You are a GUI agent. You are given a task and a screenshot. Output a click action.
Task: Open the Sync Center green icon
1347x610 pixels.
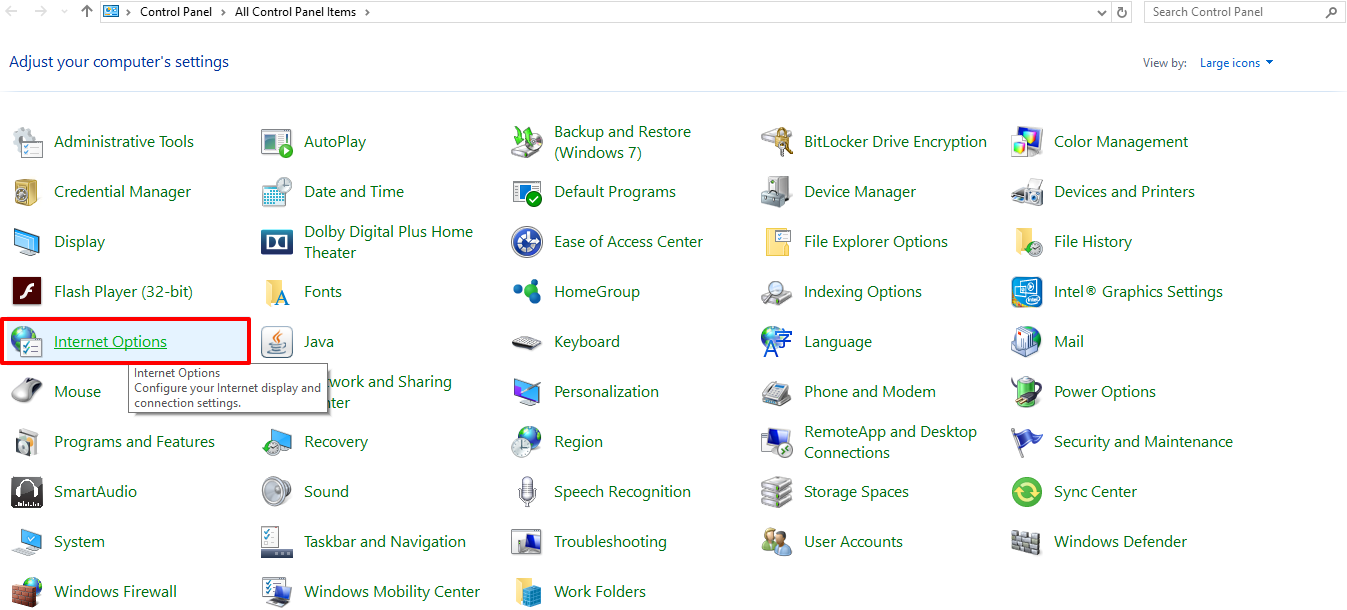click(1027, 492)
